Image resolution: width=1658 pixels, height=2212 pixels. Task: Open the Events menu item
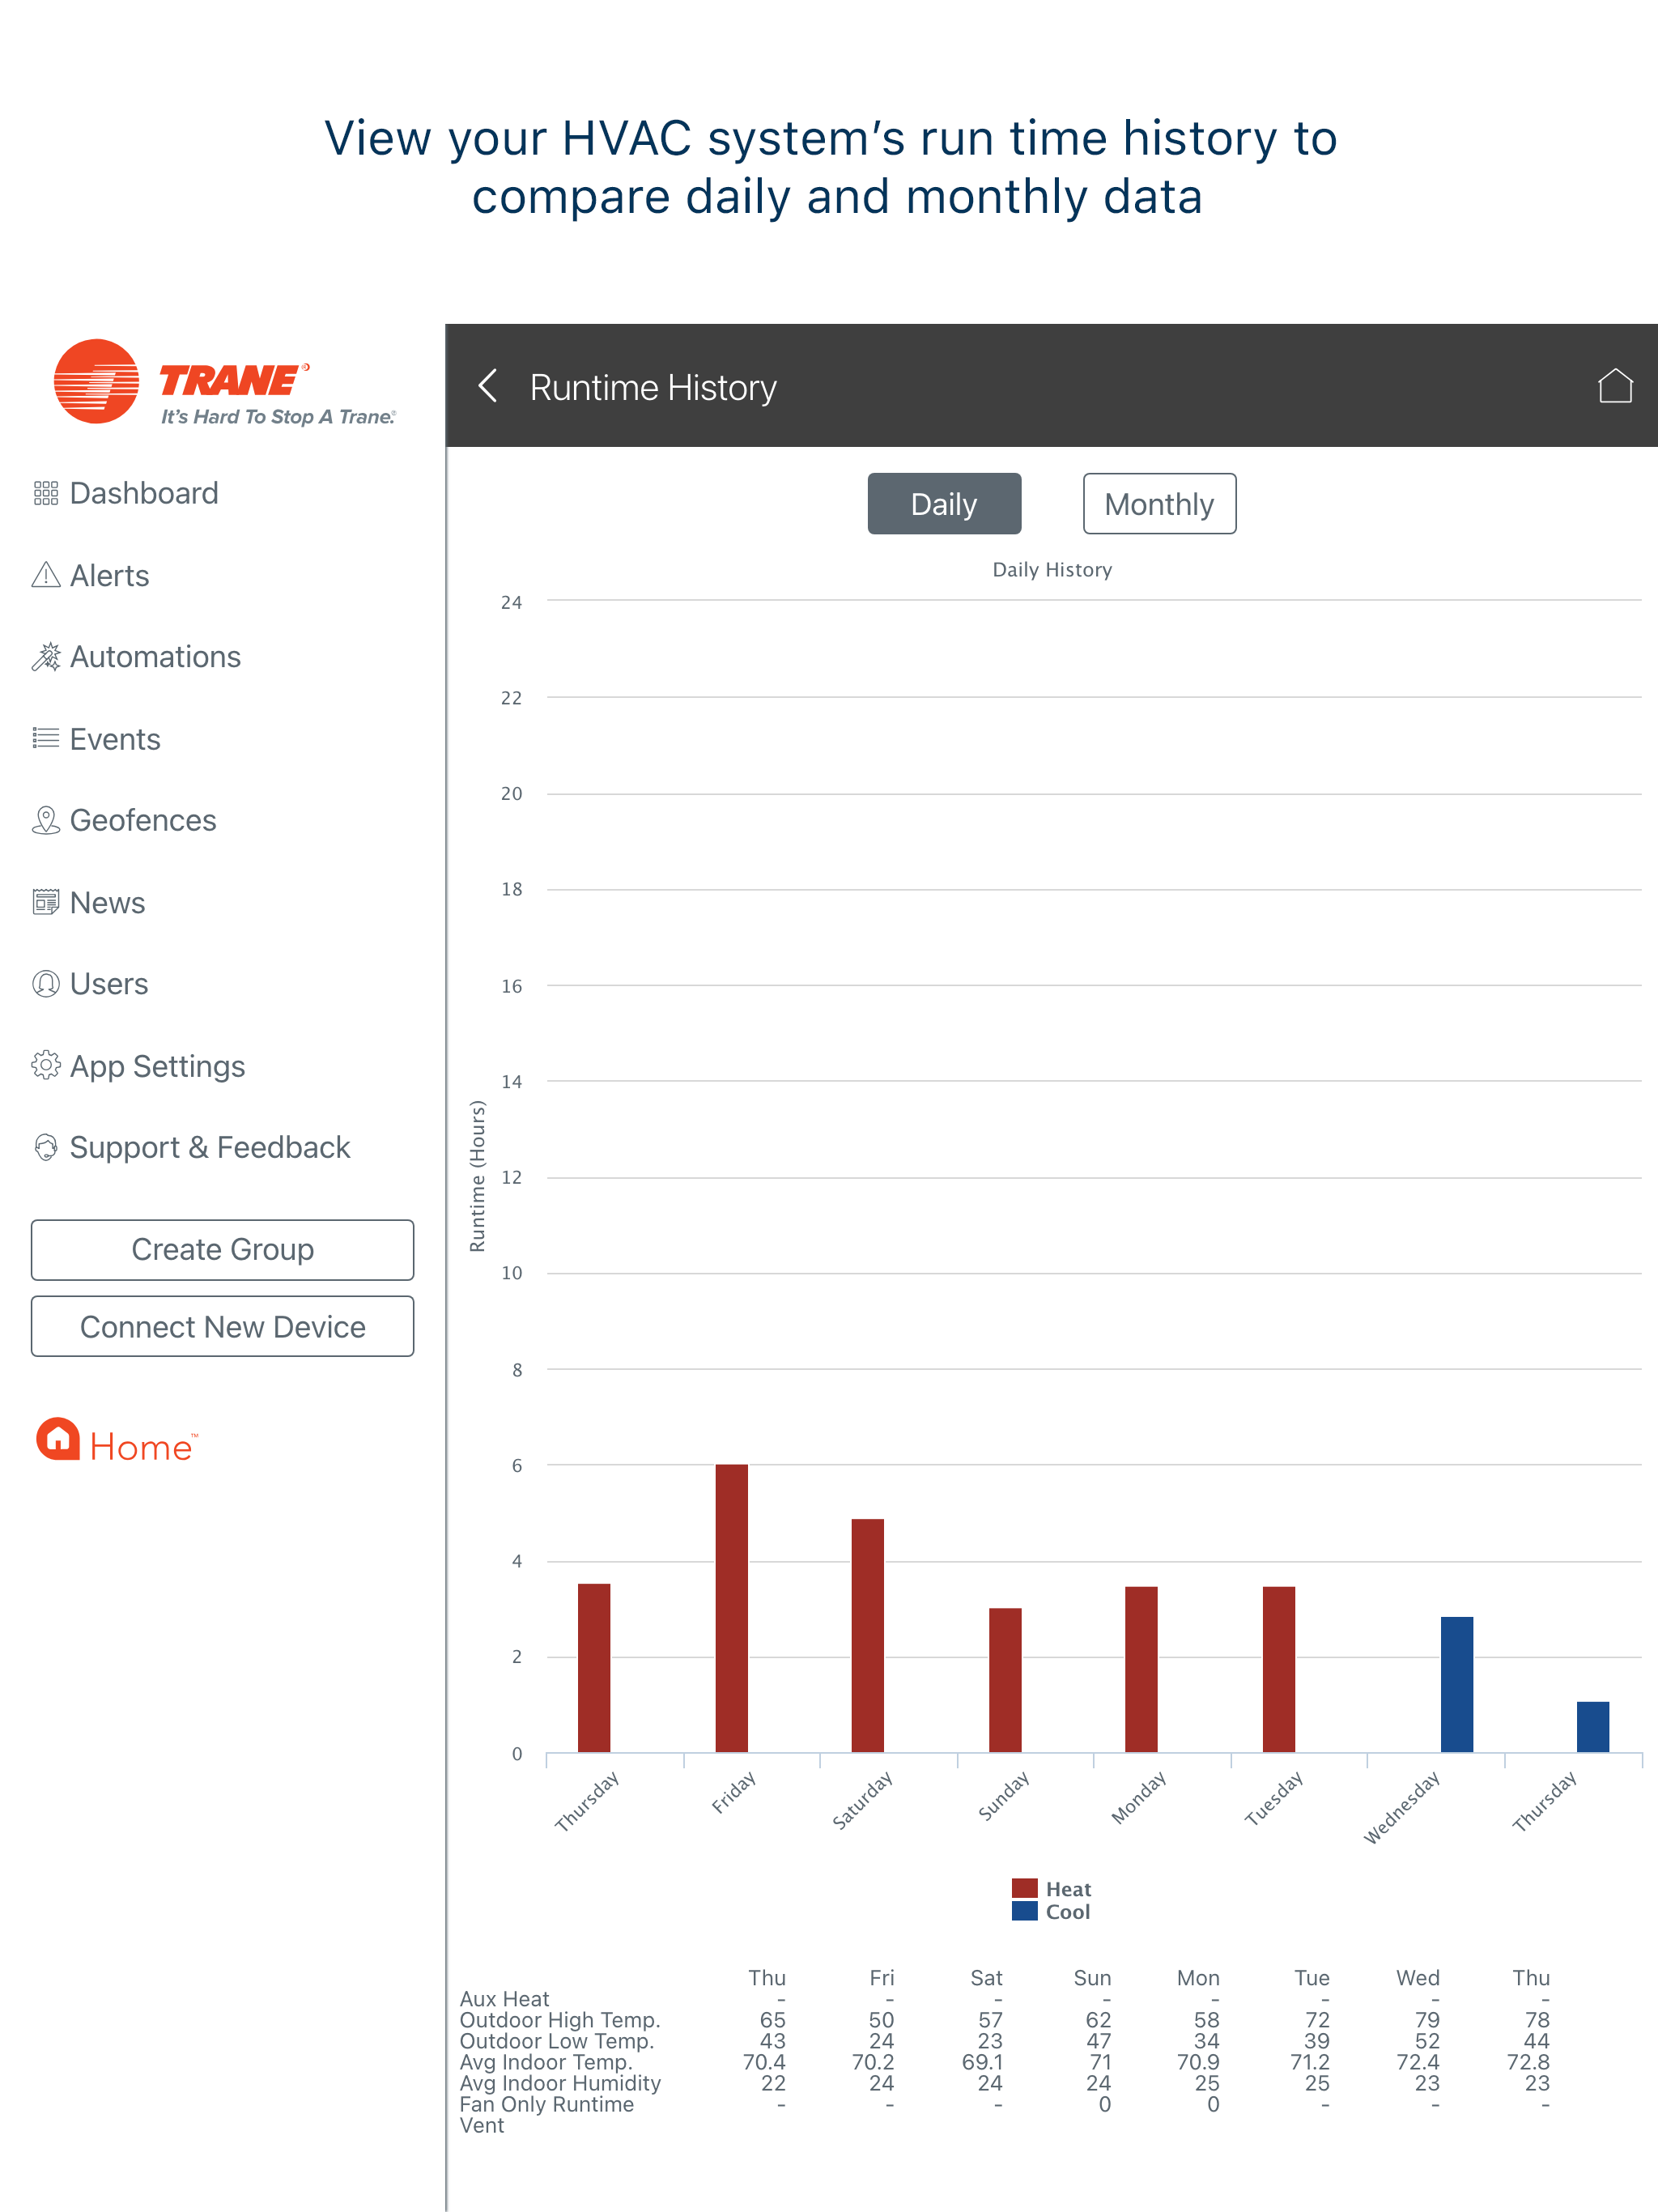(114, 739)
